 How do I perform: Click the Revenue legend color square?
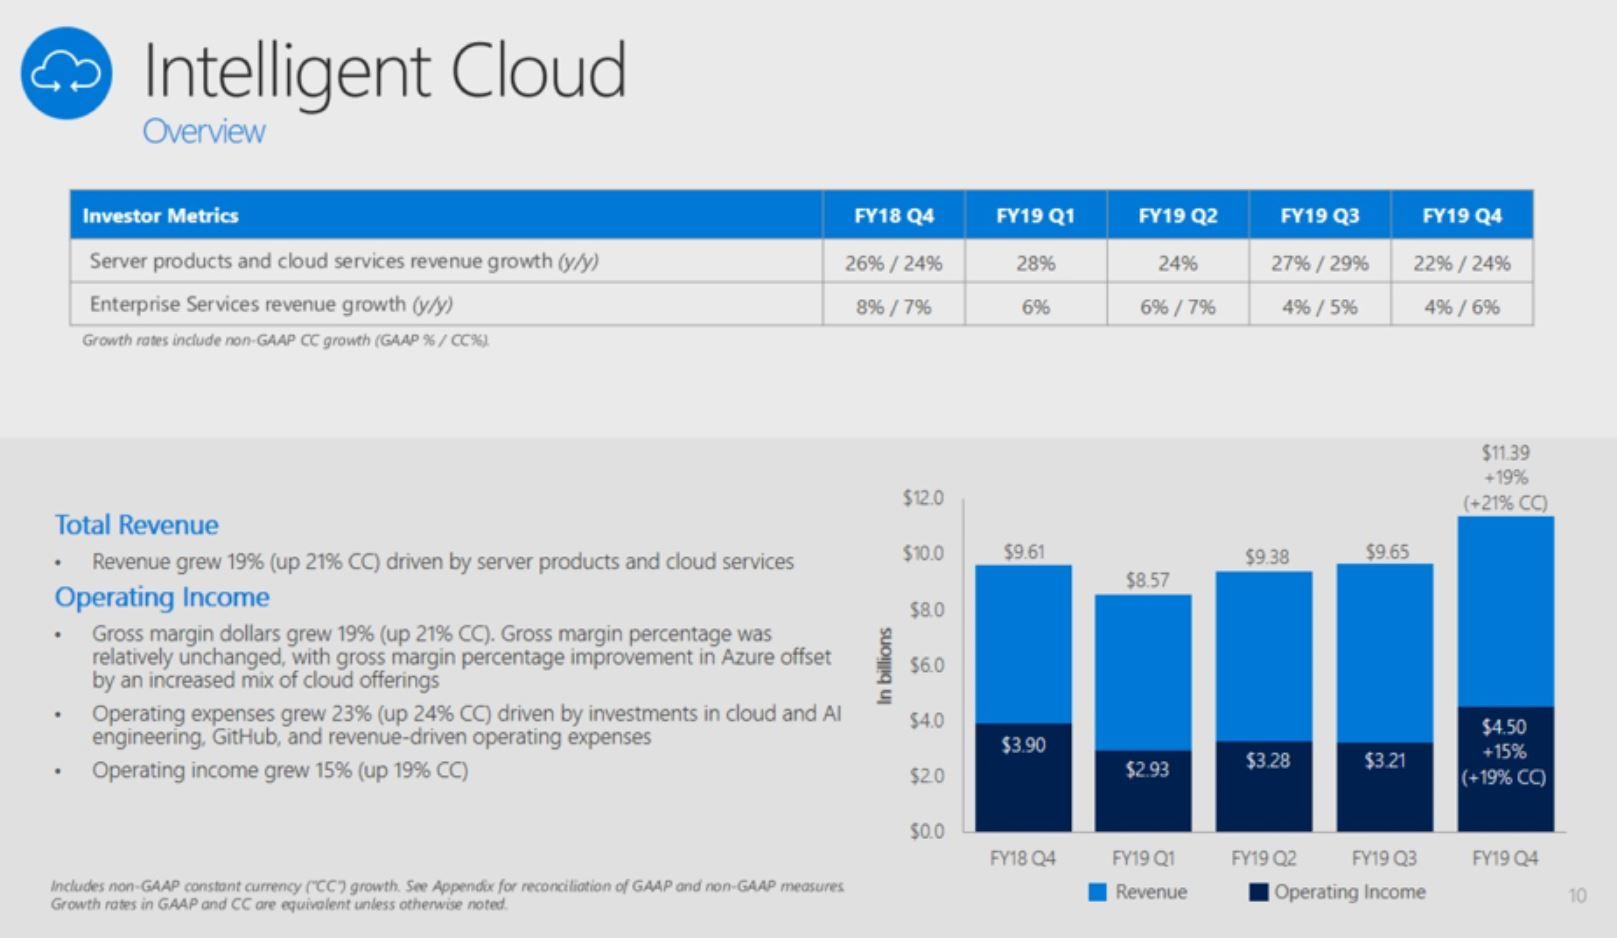pos(1097,892)
